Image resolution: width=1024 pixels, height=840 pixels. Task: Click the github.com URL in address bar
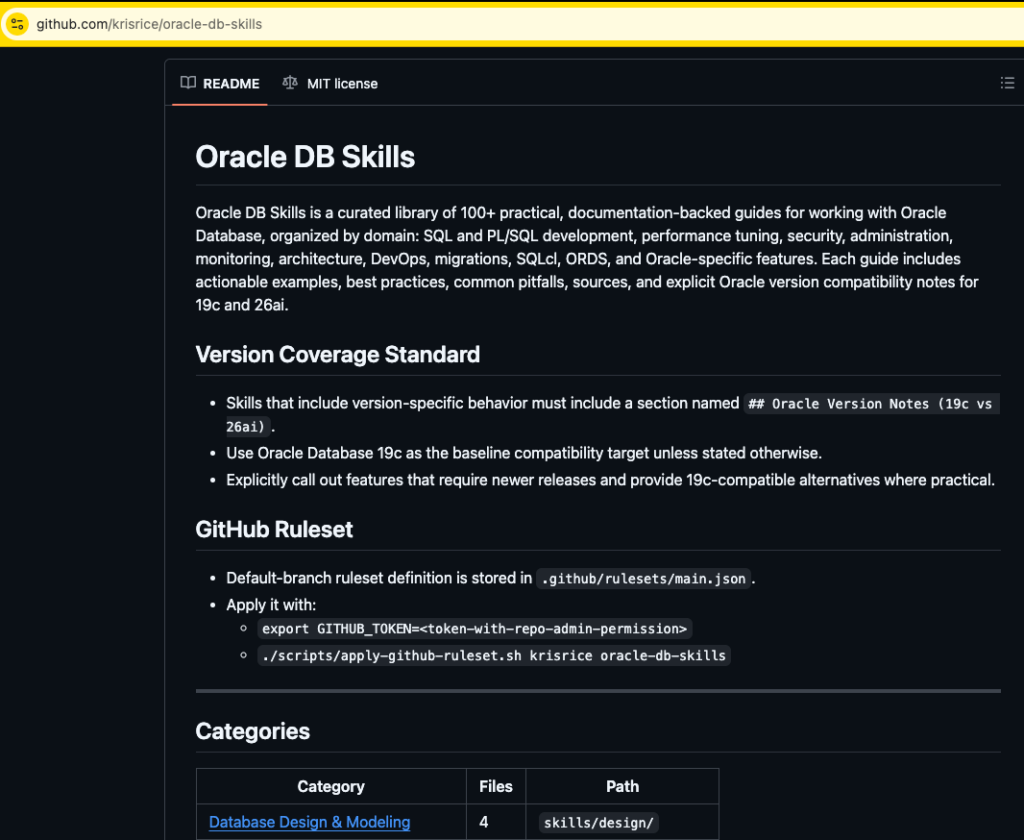[150, 24]
